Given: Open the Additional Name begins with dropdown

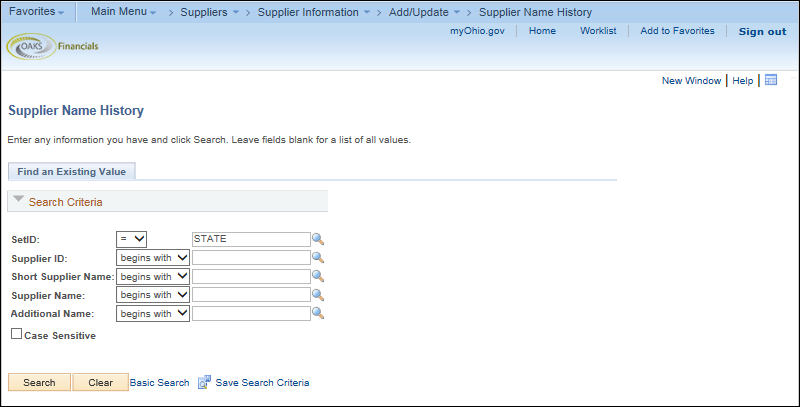Looking at the screenshot, I should click(153, 313).
